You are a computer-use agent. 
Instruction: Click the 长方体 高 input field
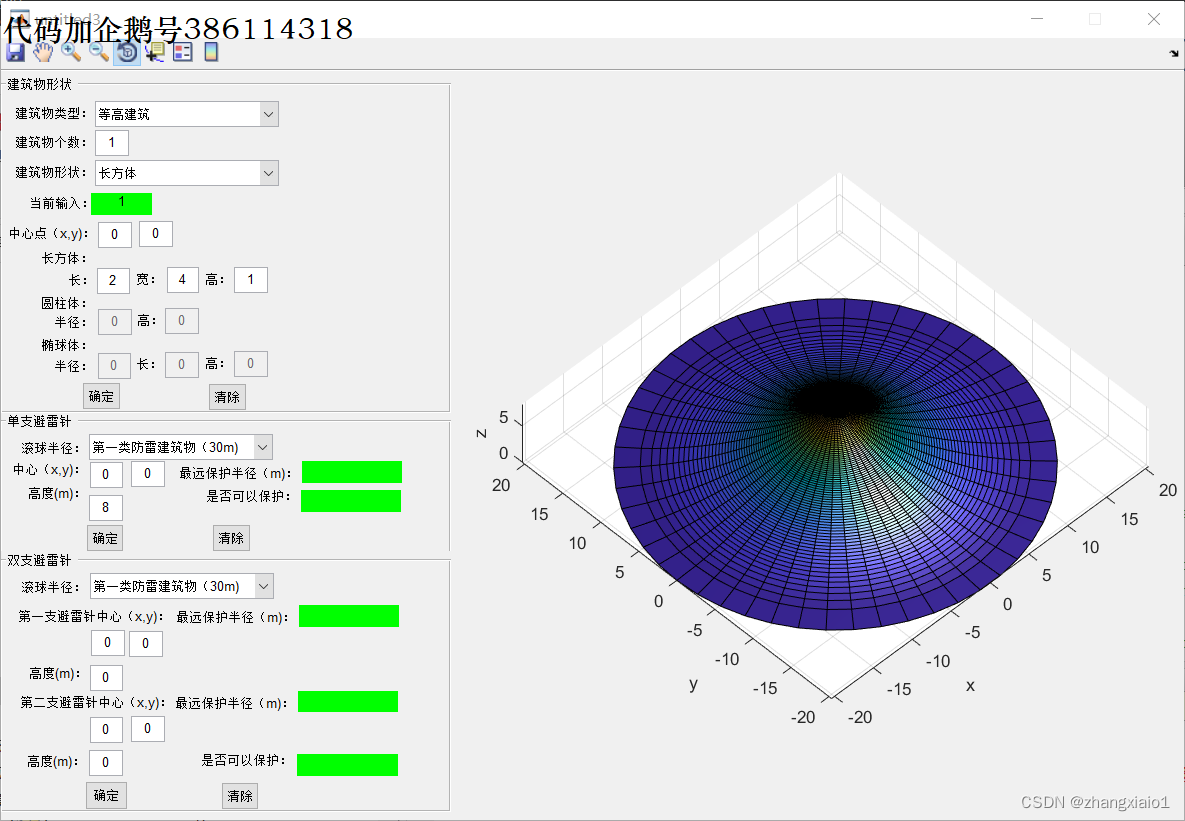[x=251, y=280]
